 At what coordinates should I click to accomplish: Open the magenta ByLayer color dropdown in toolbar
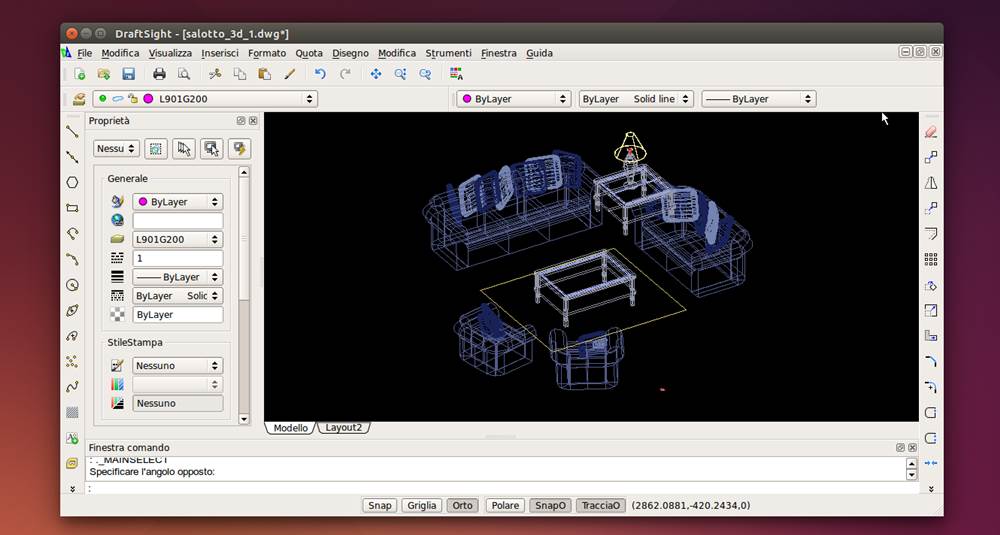tap(513, 99)
